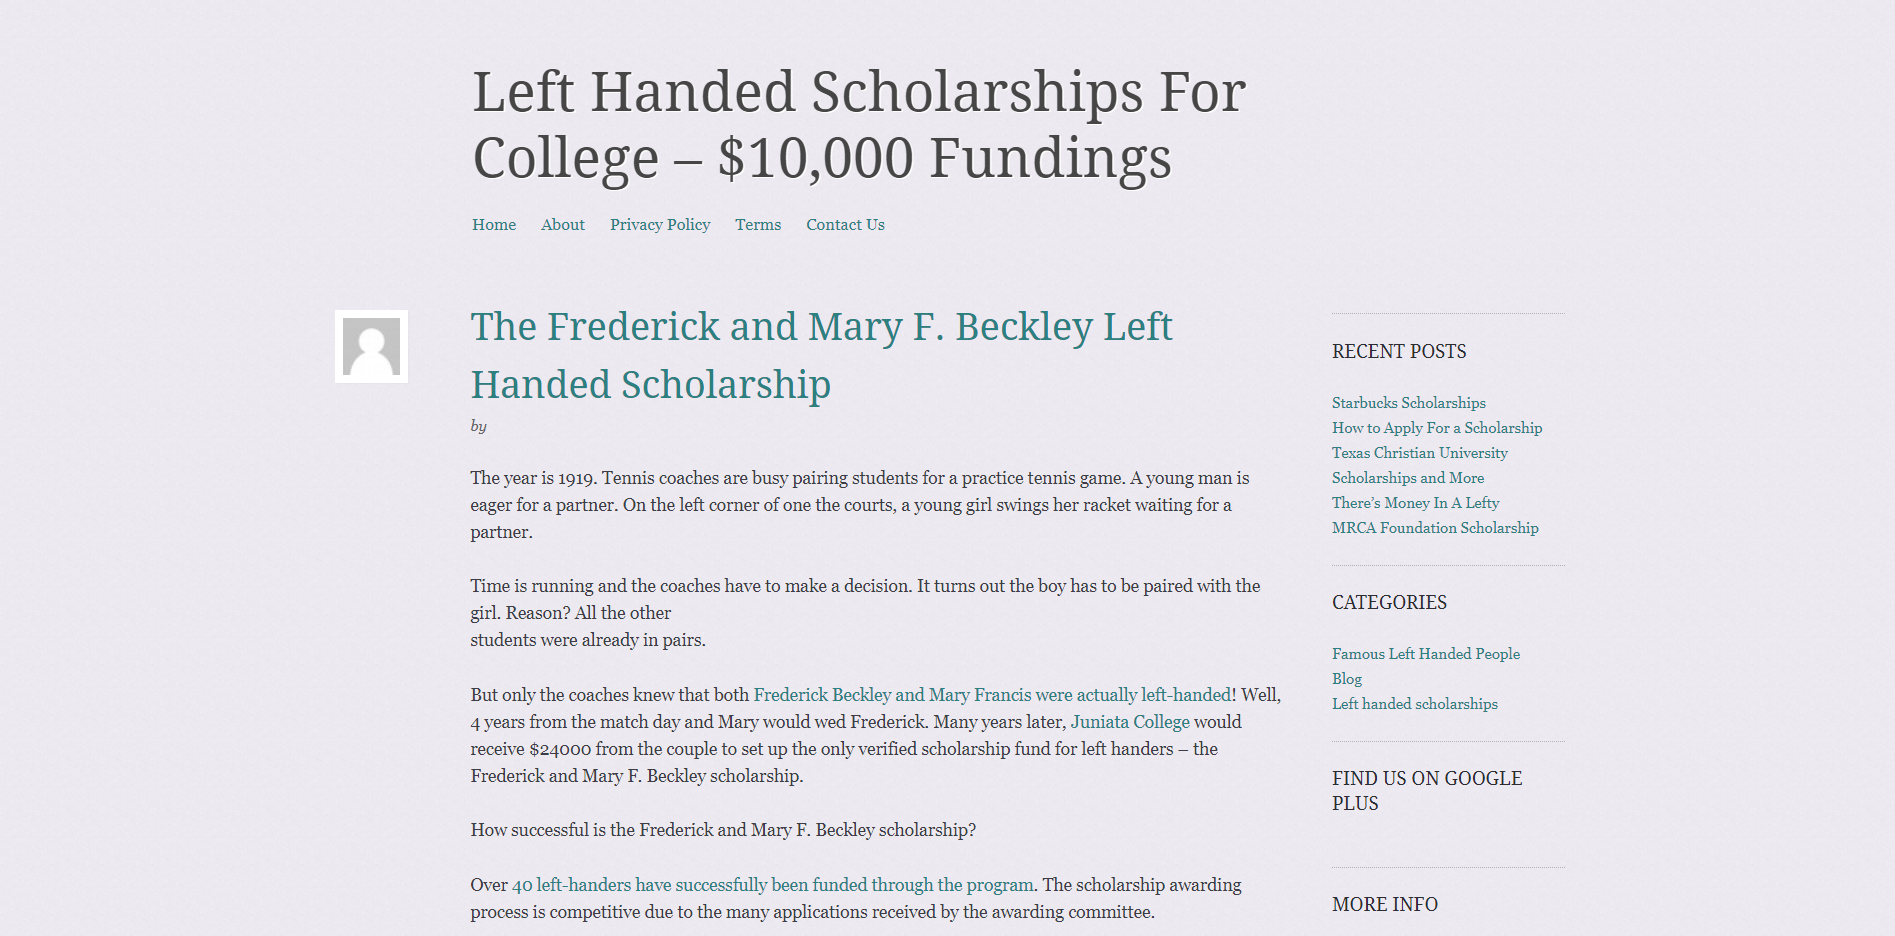Open the Frederick and Mary F. Beckley post
1895x936 pixels.
pyautogui.click(x=820, y=354)
